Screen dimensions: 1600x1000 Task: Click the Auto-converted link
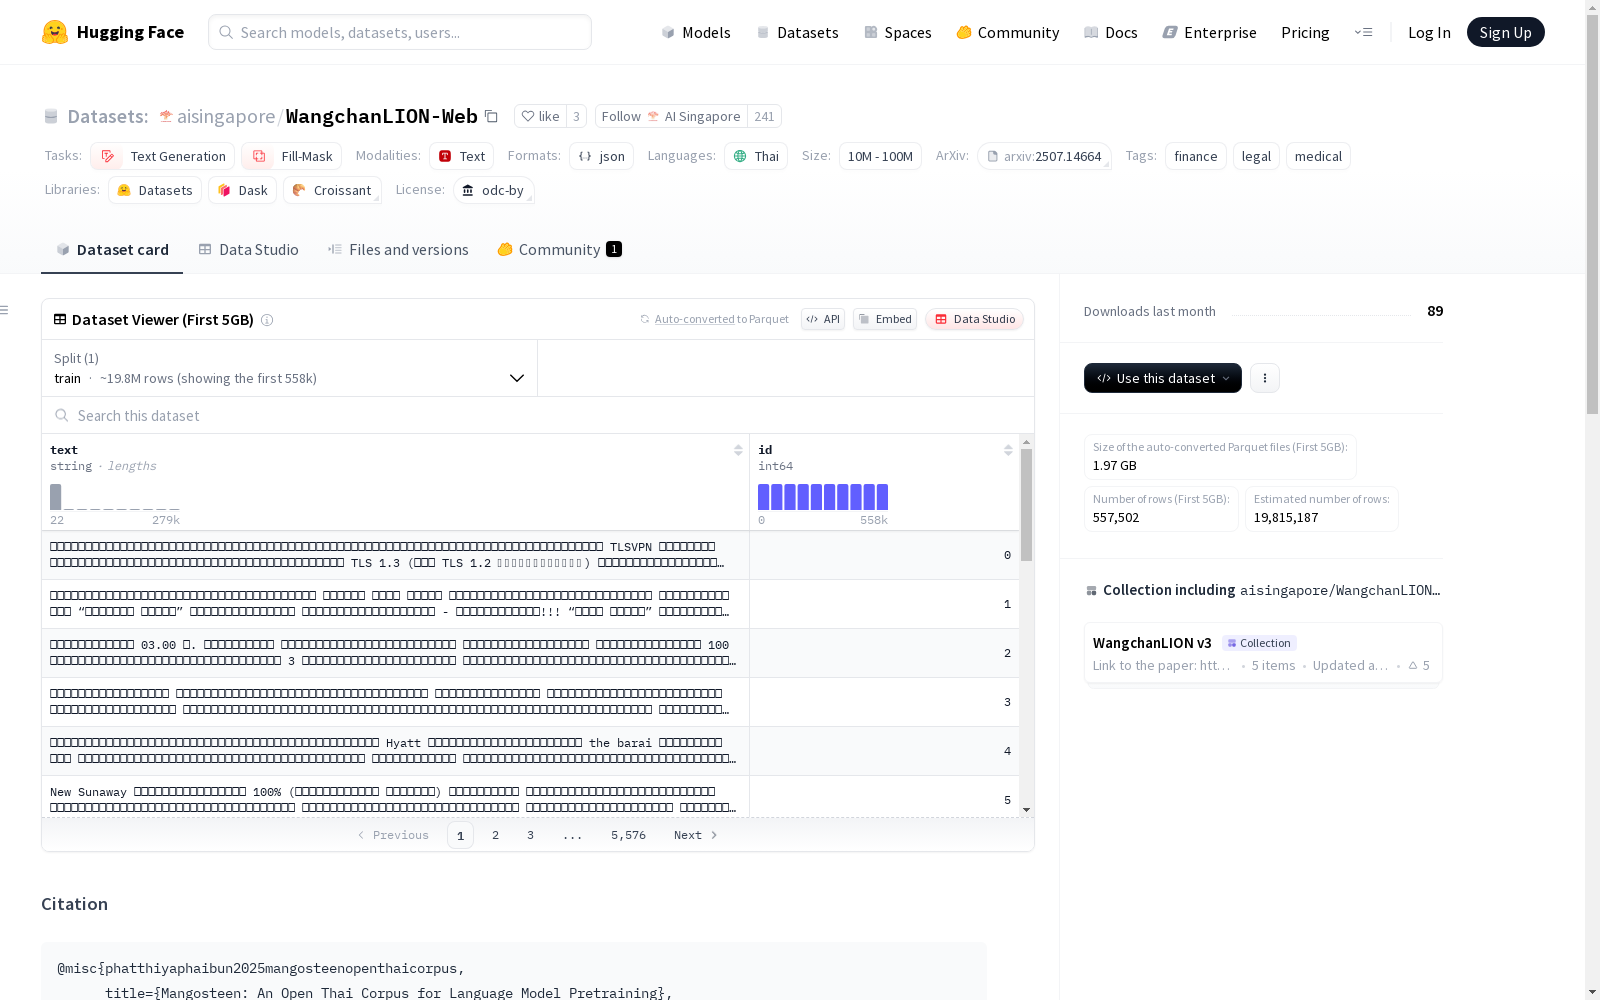pyautogui.click(x=695, y=319)
